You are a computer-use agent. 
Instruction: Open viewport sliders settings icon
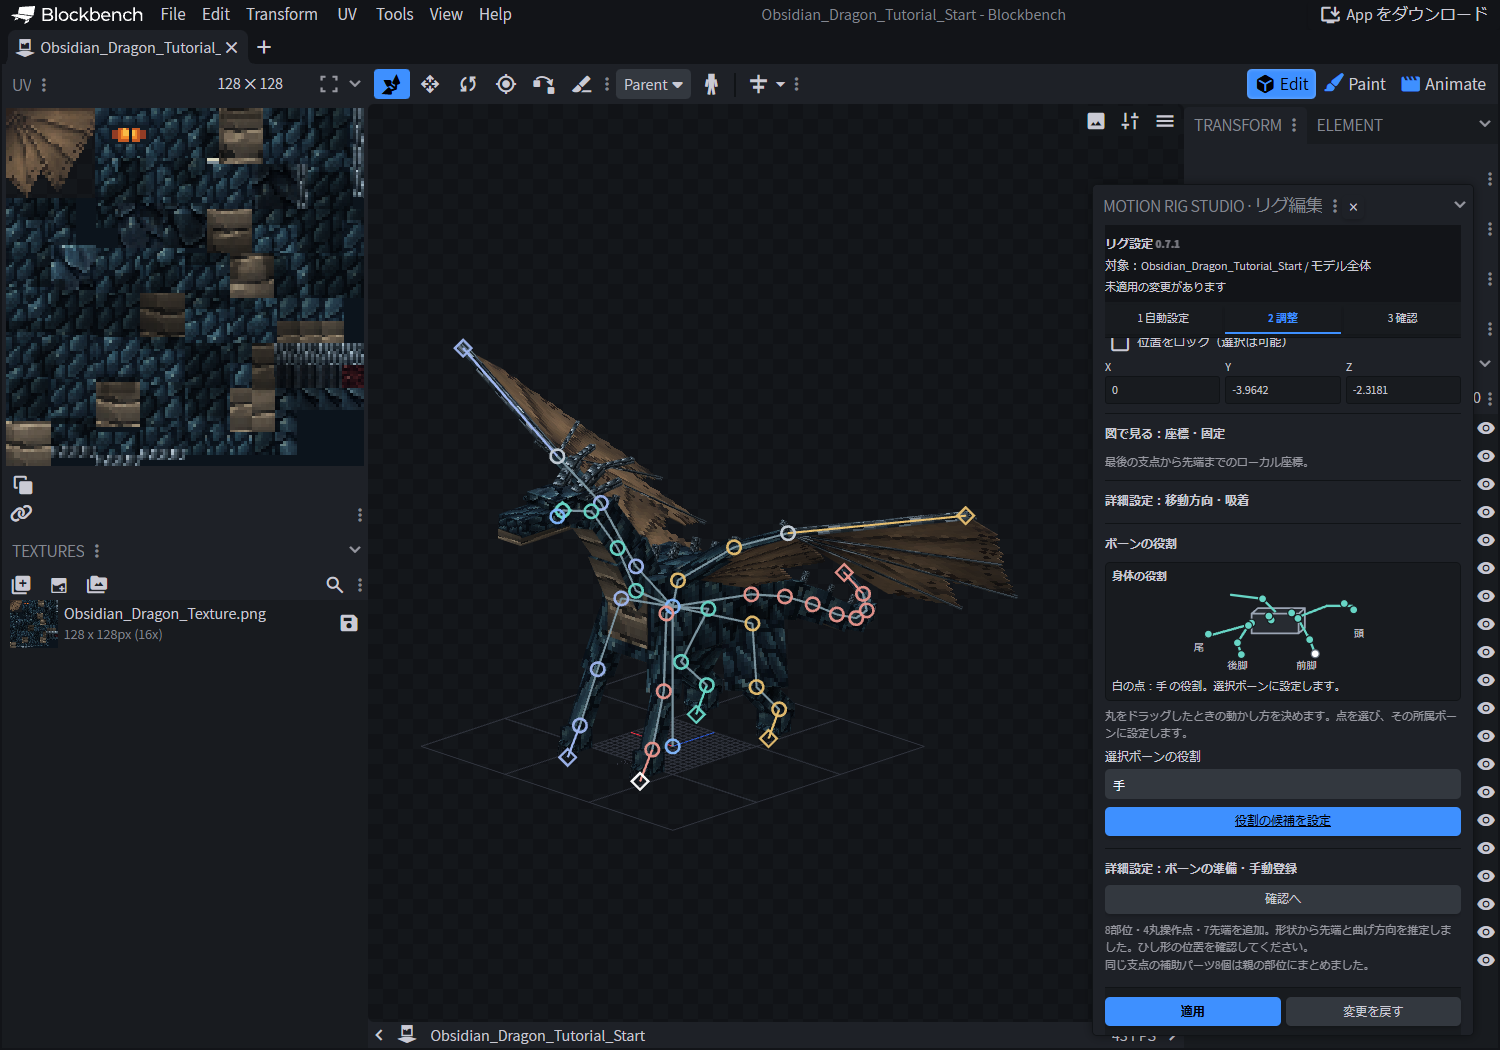coord(1130,121)
